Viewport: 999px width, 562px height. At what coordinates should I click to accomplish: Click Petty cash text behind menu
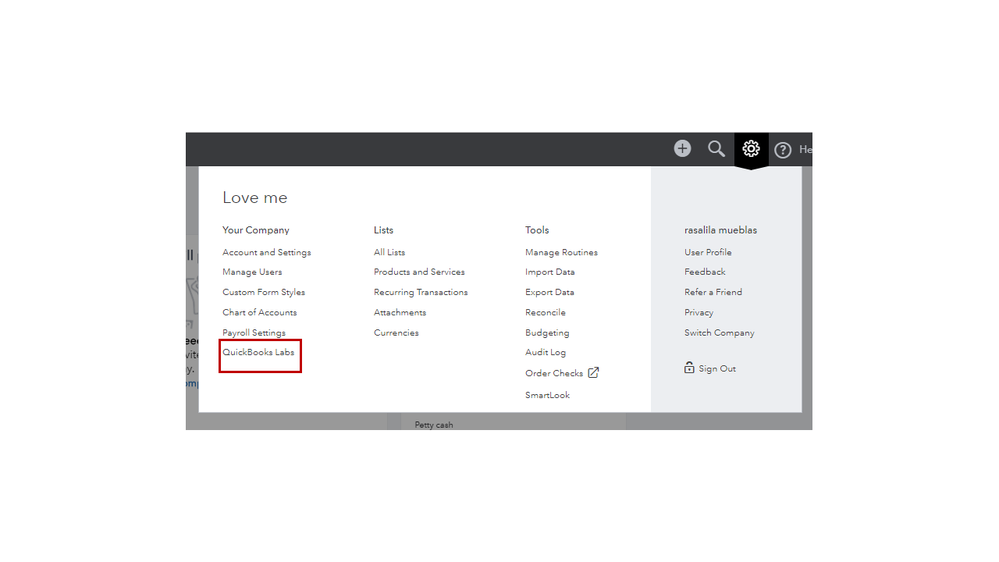(433, 424)
